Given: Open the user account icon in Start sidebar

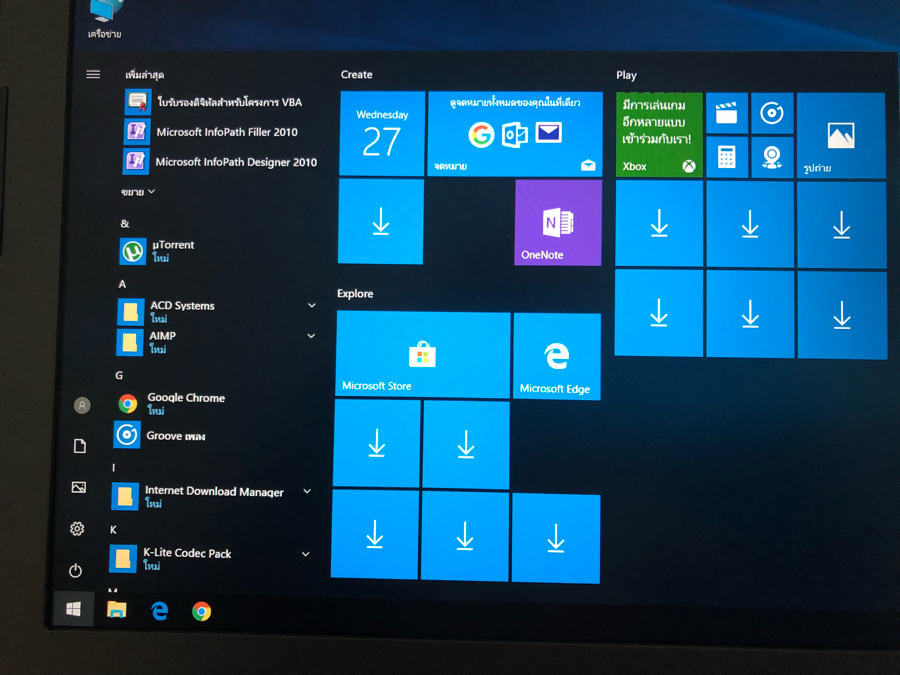Looking at the screenshot, I should 82,405.
